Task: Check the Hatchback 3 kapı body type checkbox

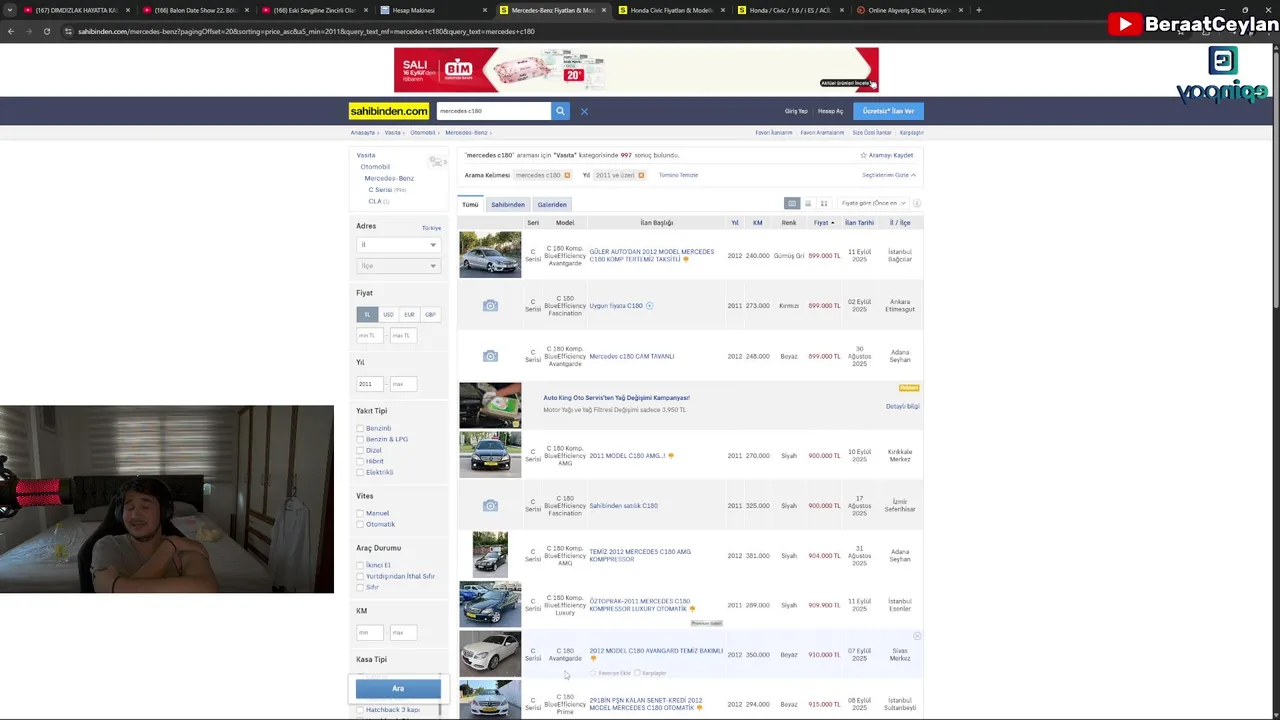Action: coord(360,710)
